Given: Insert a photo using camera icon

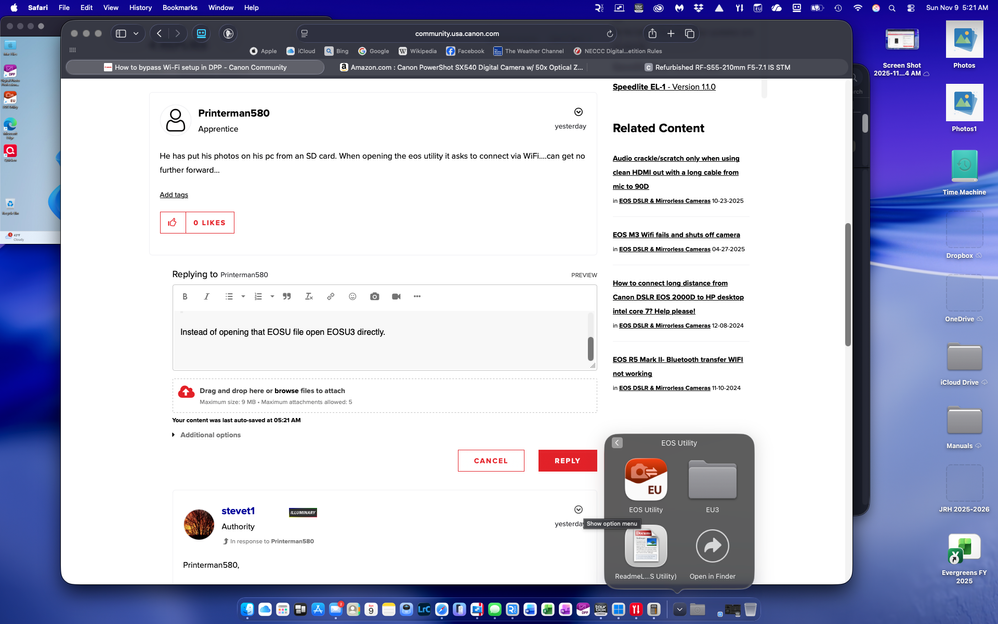Looking at the screenshot, I should [x=374, y=297].
